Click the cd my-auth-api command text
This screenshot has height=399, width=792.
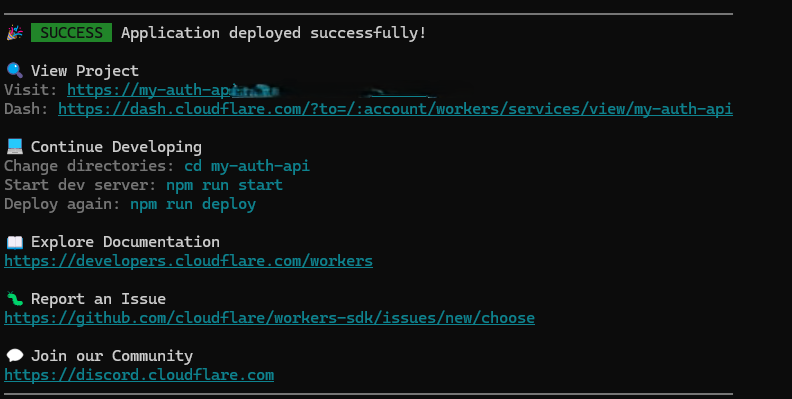[247, 166]
